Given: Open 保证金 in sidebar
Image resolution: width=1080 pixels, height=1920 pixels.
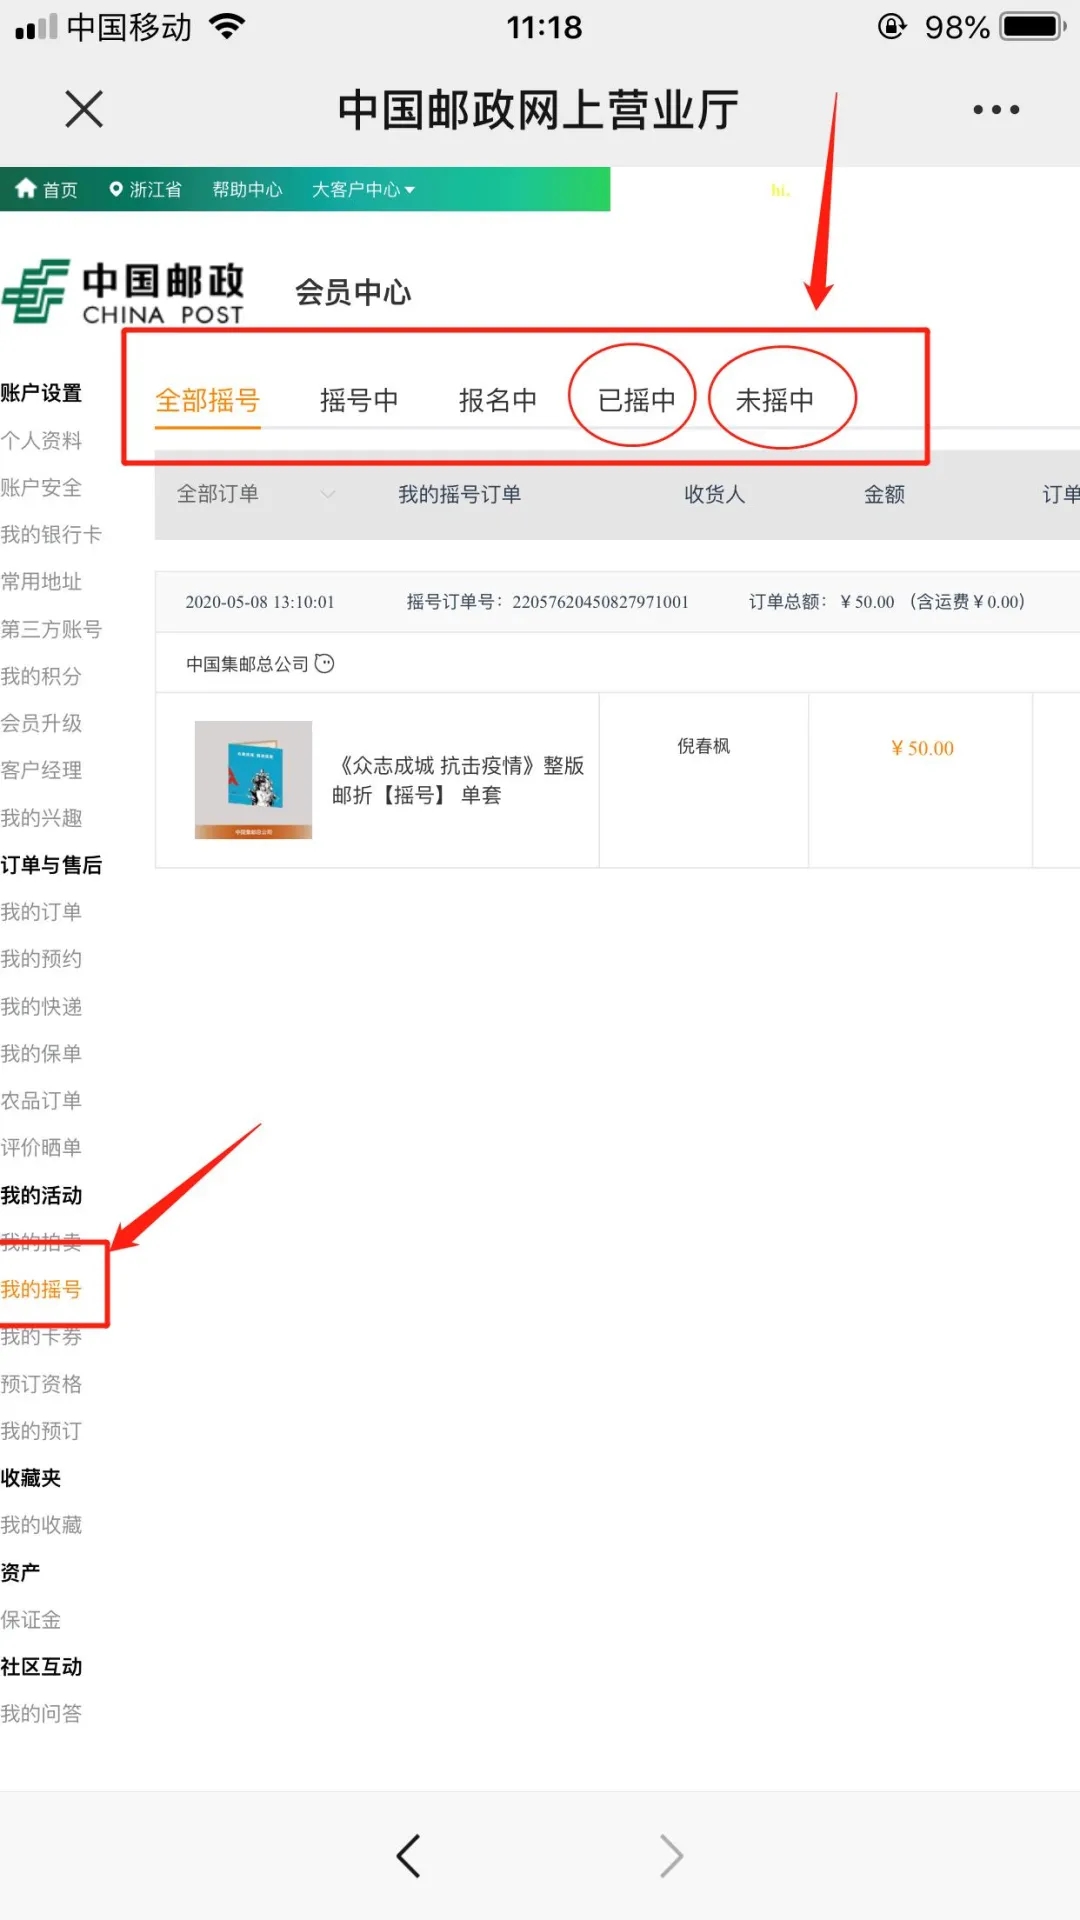Looking at the screenshot, I should coord(31,1619).
